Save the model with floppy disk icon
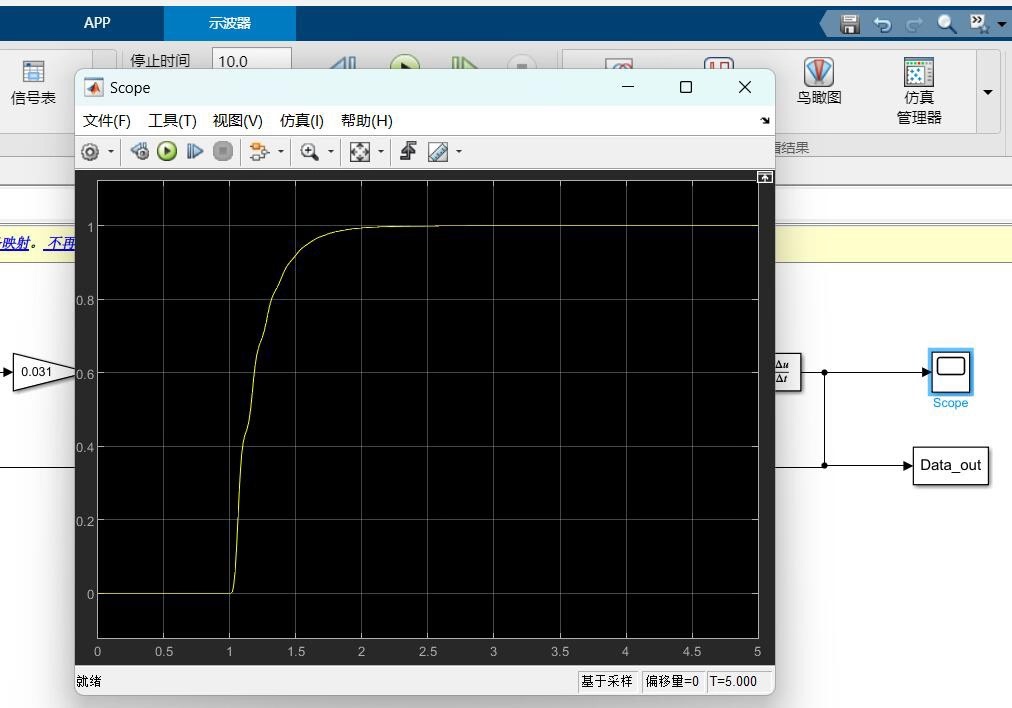Viewport: 1012px width, 708px height. point(850,25)
